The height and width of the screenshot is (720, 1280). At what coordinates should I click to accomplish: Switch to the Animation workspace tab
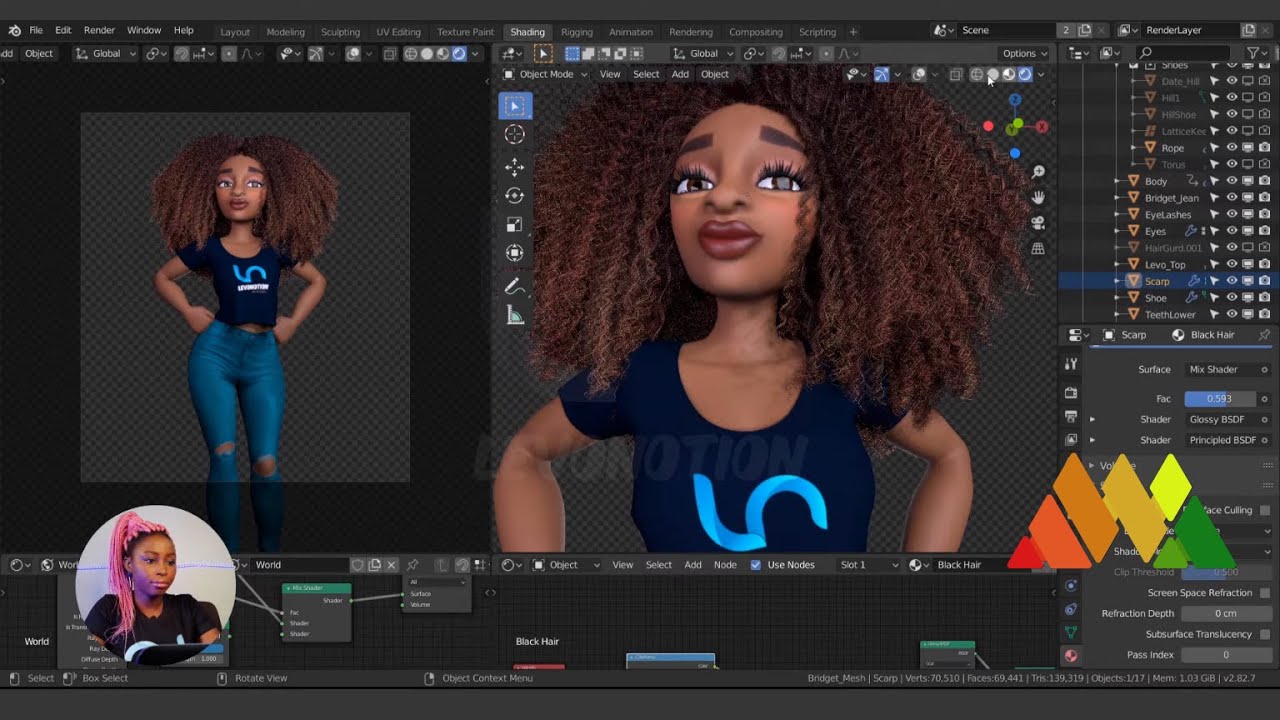631,32
